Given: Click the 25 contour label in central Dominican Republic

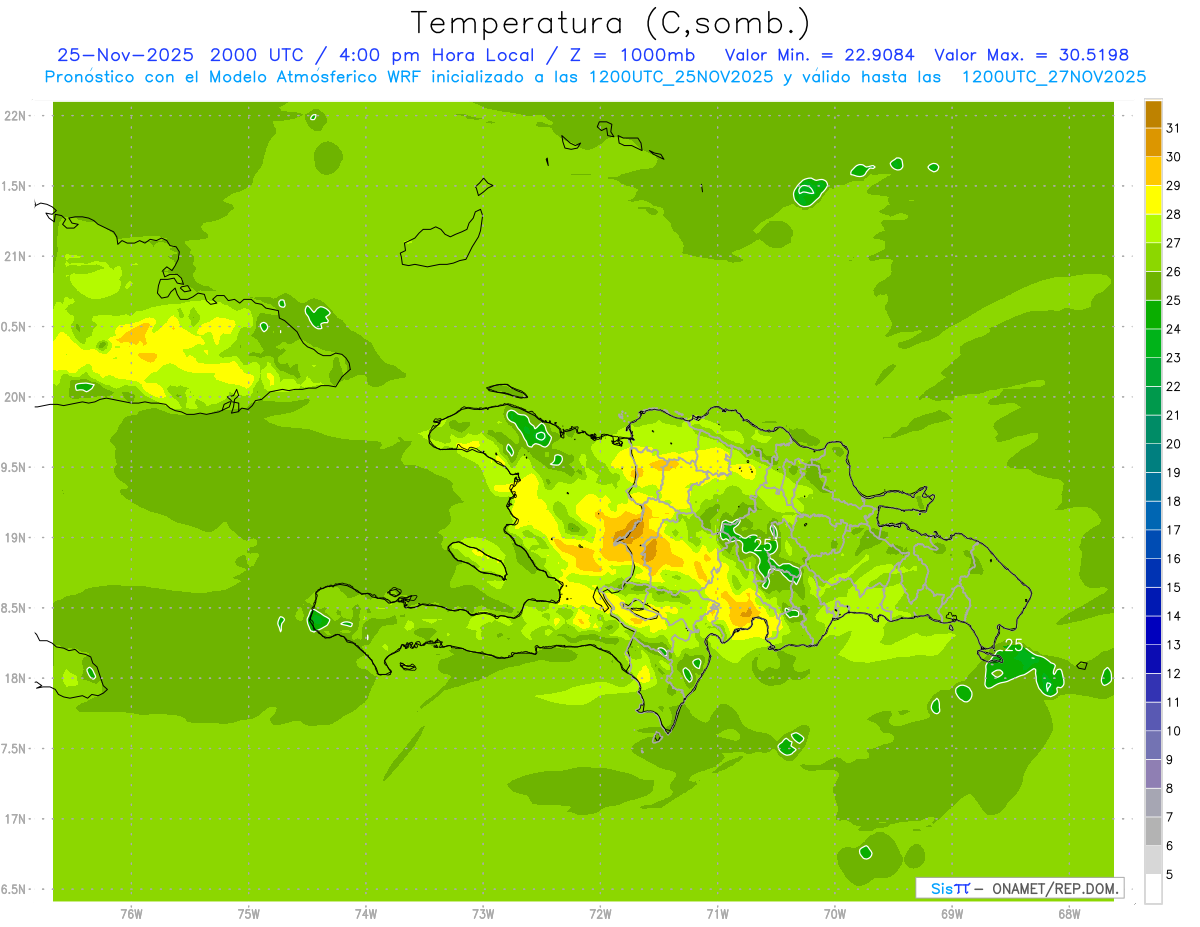Looking at the screenshot, I should 763,545.
